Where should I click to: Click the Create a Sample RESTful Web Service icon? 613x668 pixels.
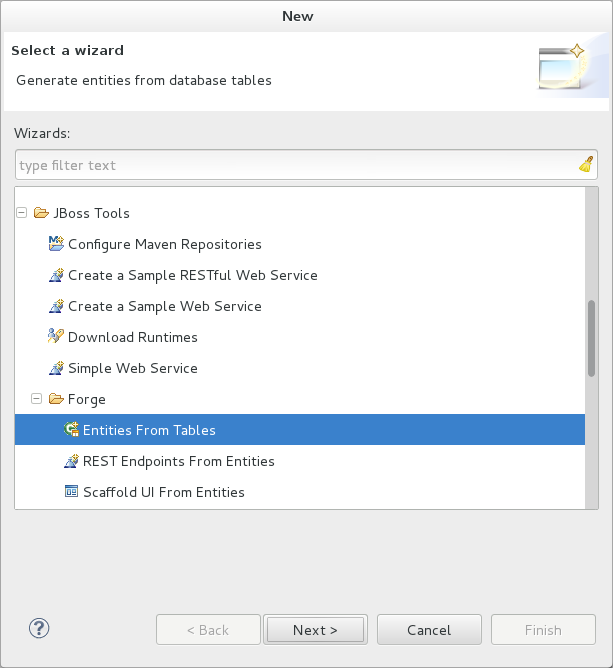56,275
